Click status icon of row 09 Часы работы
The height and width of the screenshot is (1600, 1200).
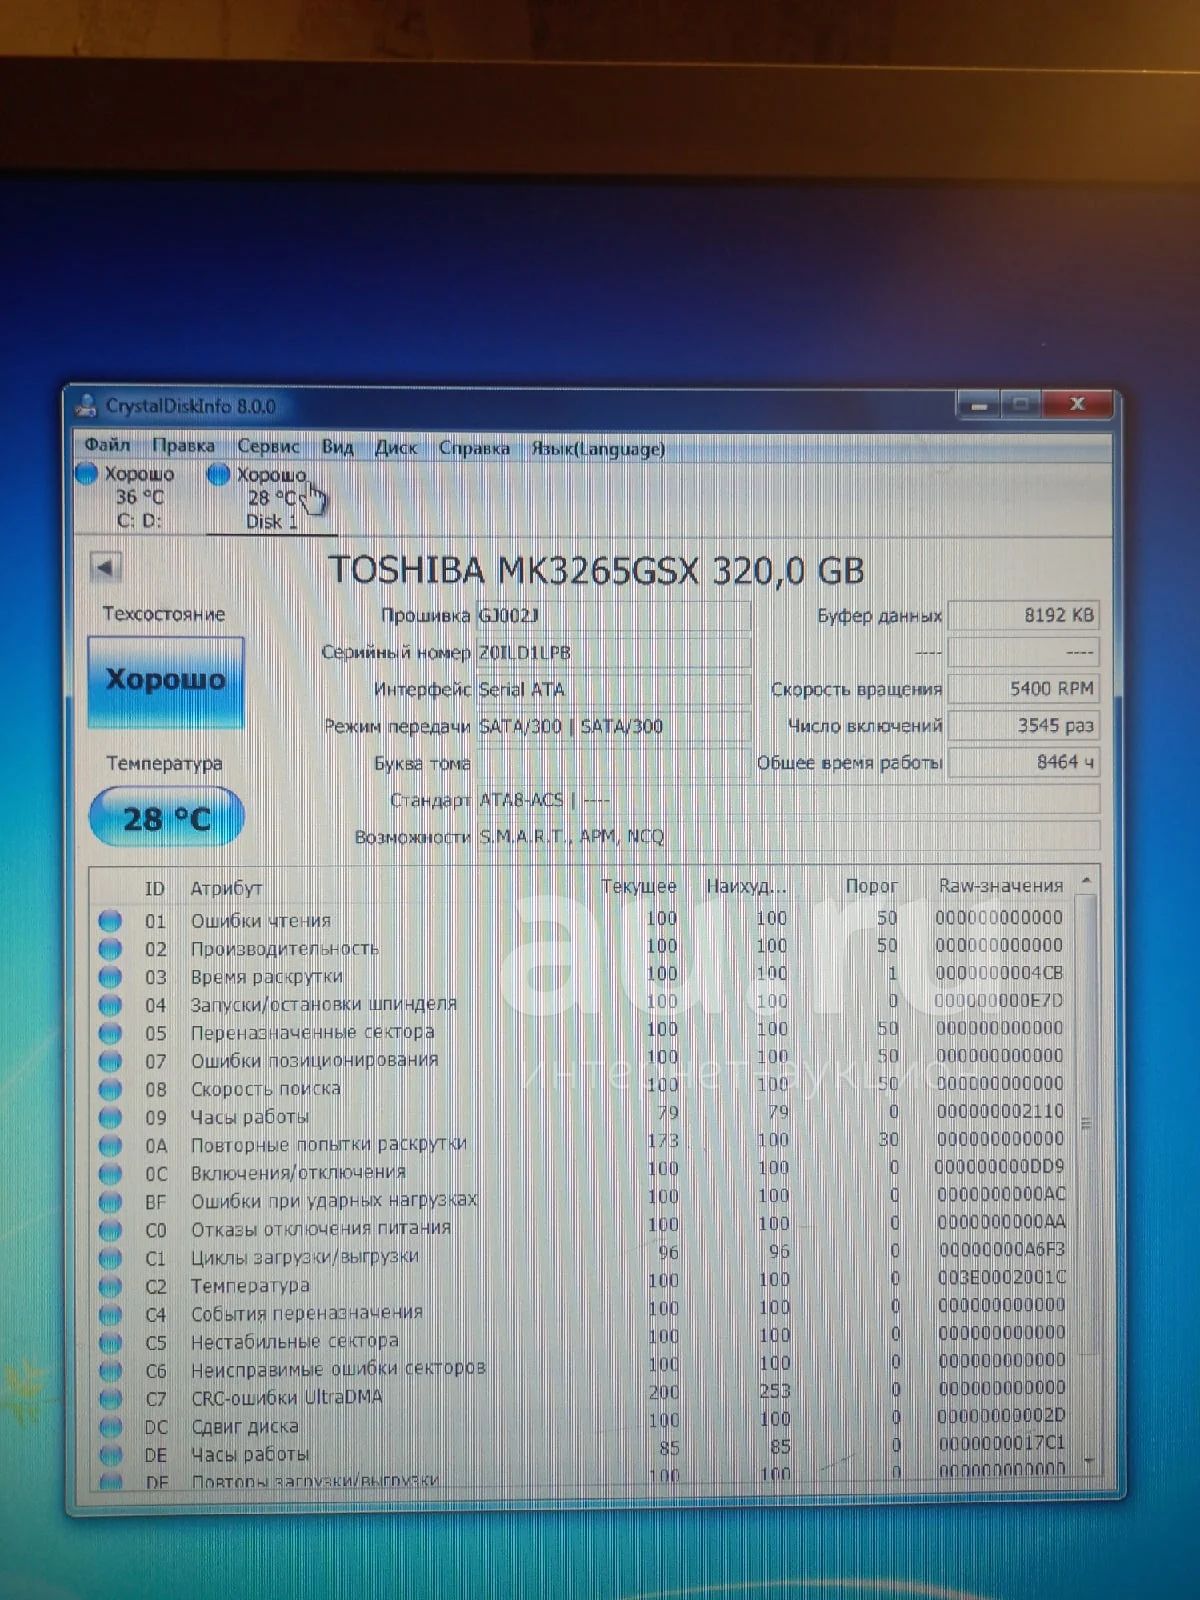coord(110,1118)
